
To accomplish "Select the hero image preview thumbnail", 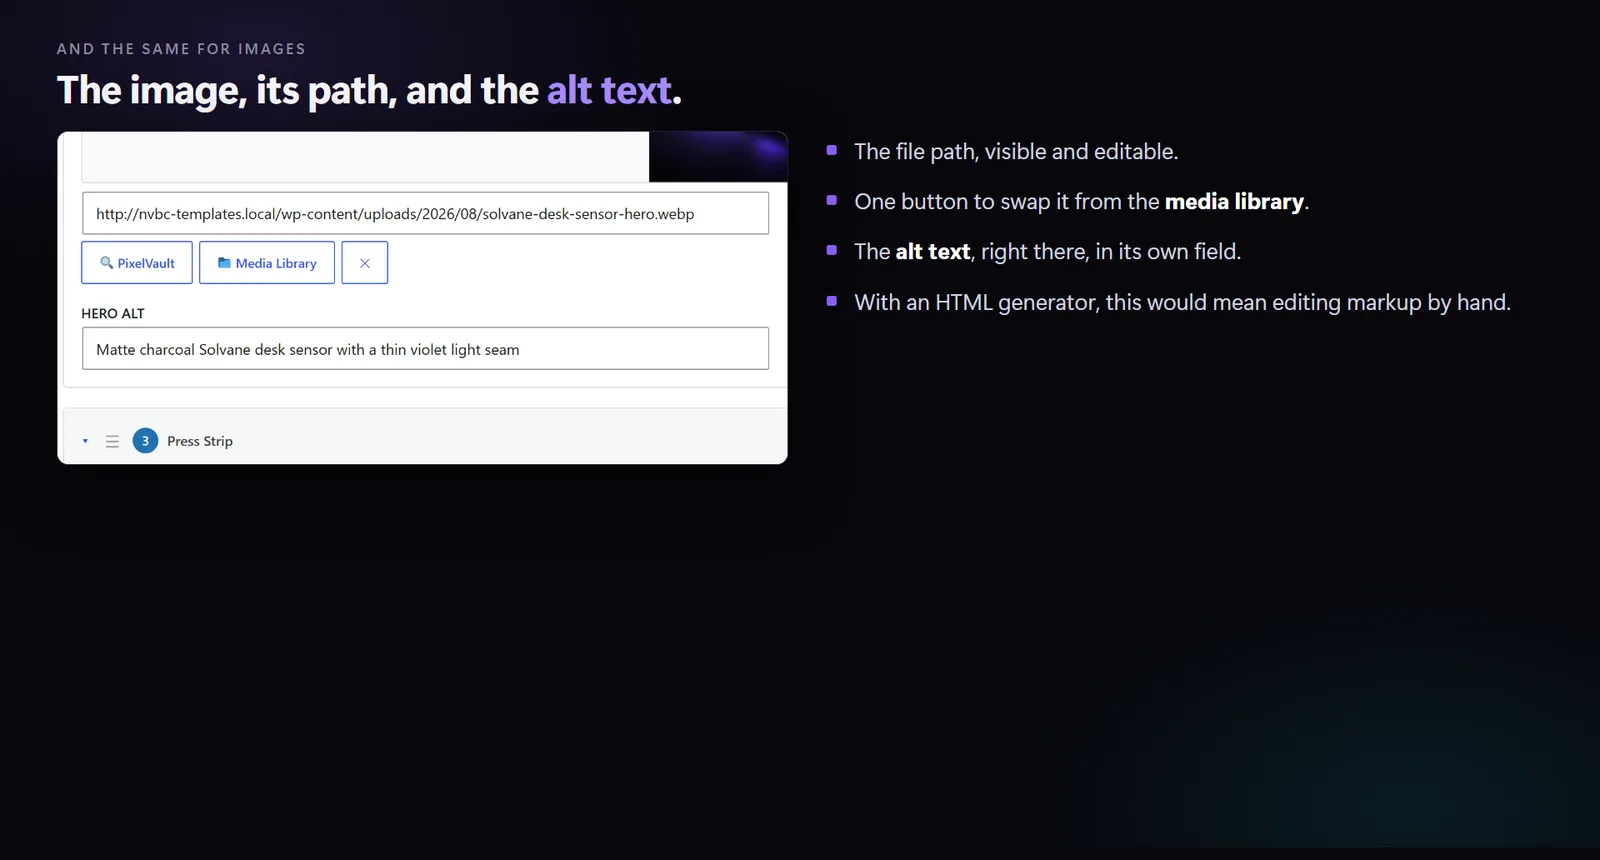I will (718, 157).
